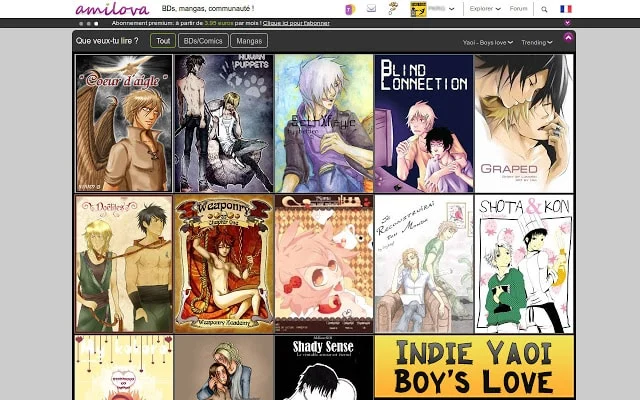Open the Trending sort dropdown
Screen dimensions: 640x400
point(537,42)
